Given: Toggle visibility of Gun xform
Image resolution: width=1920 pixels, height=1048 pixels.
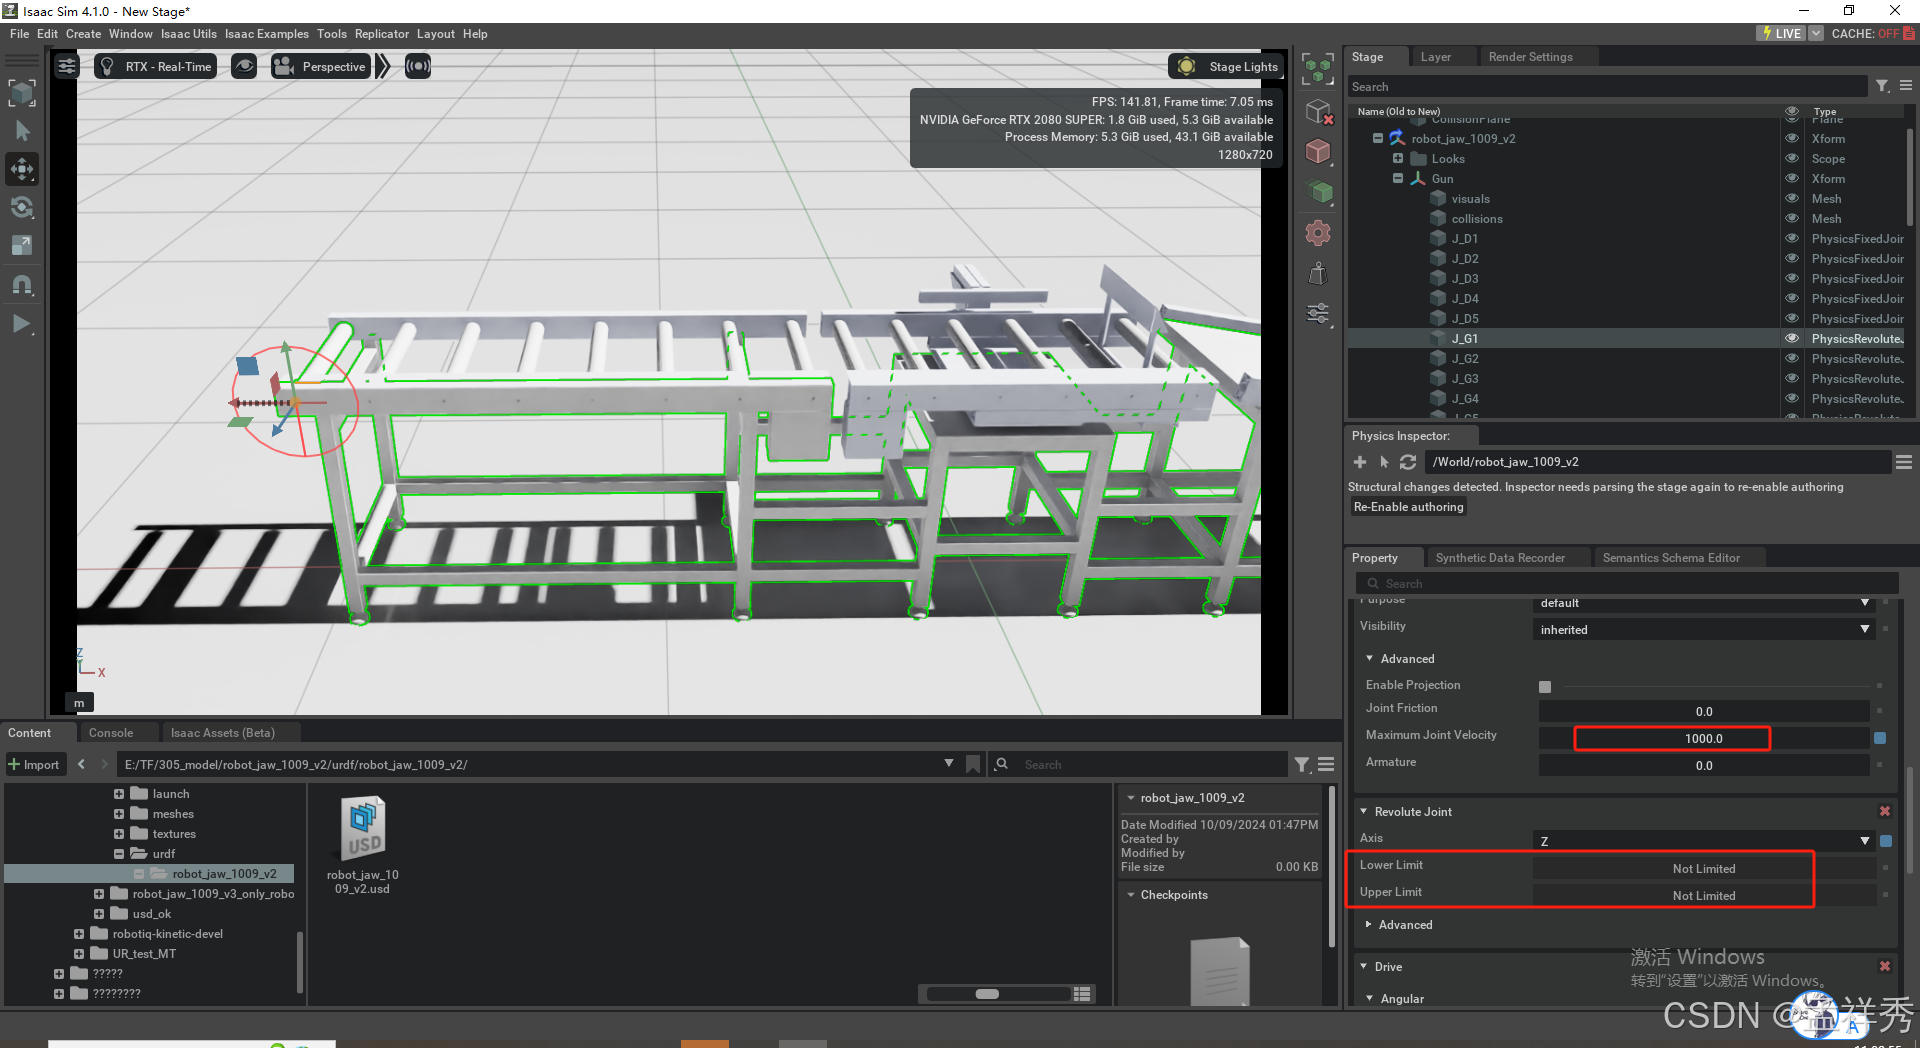Looking at the screenshot, I should [x=1792, y=178].
